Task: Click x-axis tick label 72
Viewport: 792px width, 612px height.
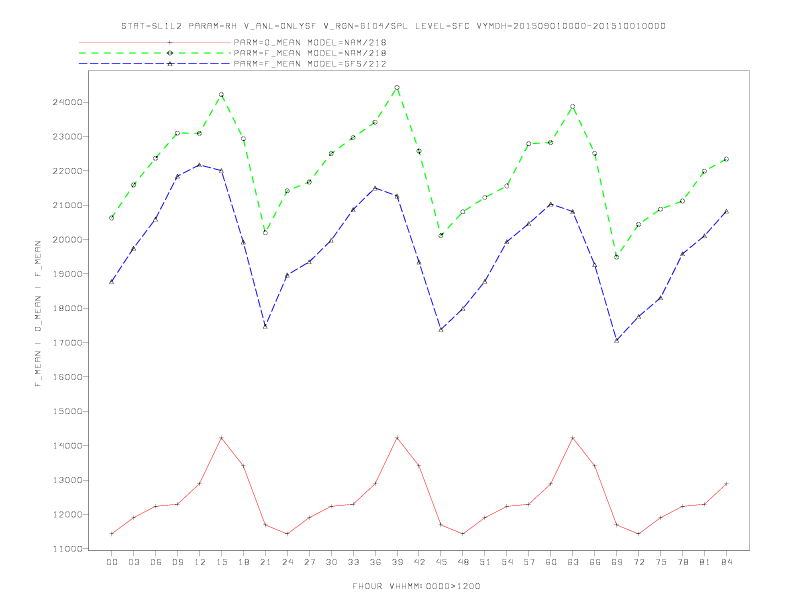Action: point(638,562)
